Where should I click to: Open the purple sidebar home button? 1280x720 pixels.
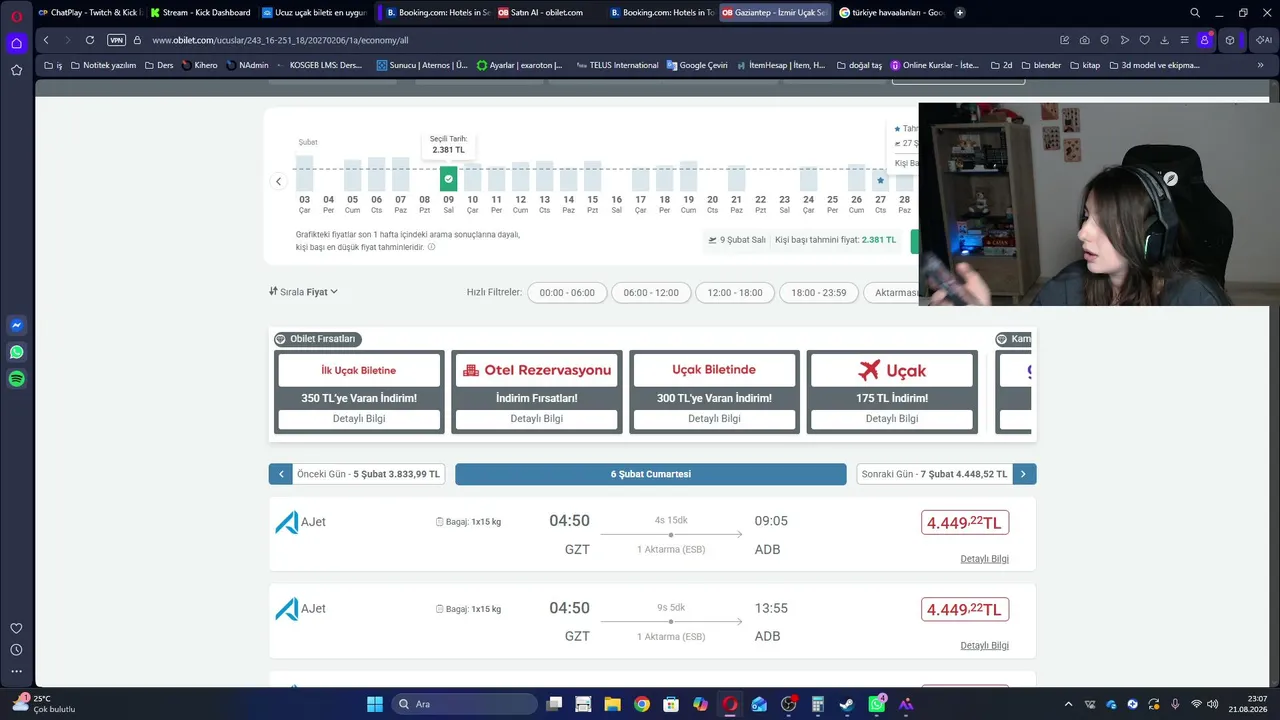[x=16, y=43]
